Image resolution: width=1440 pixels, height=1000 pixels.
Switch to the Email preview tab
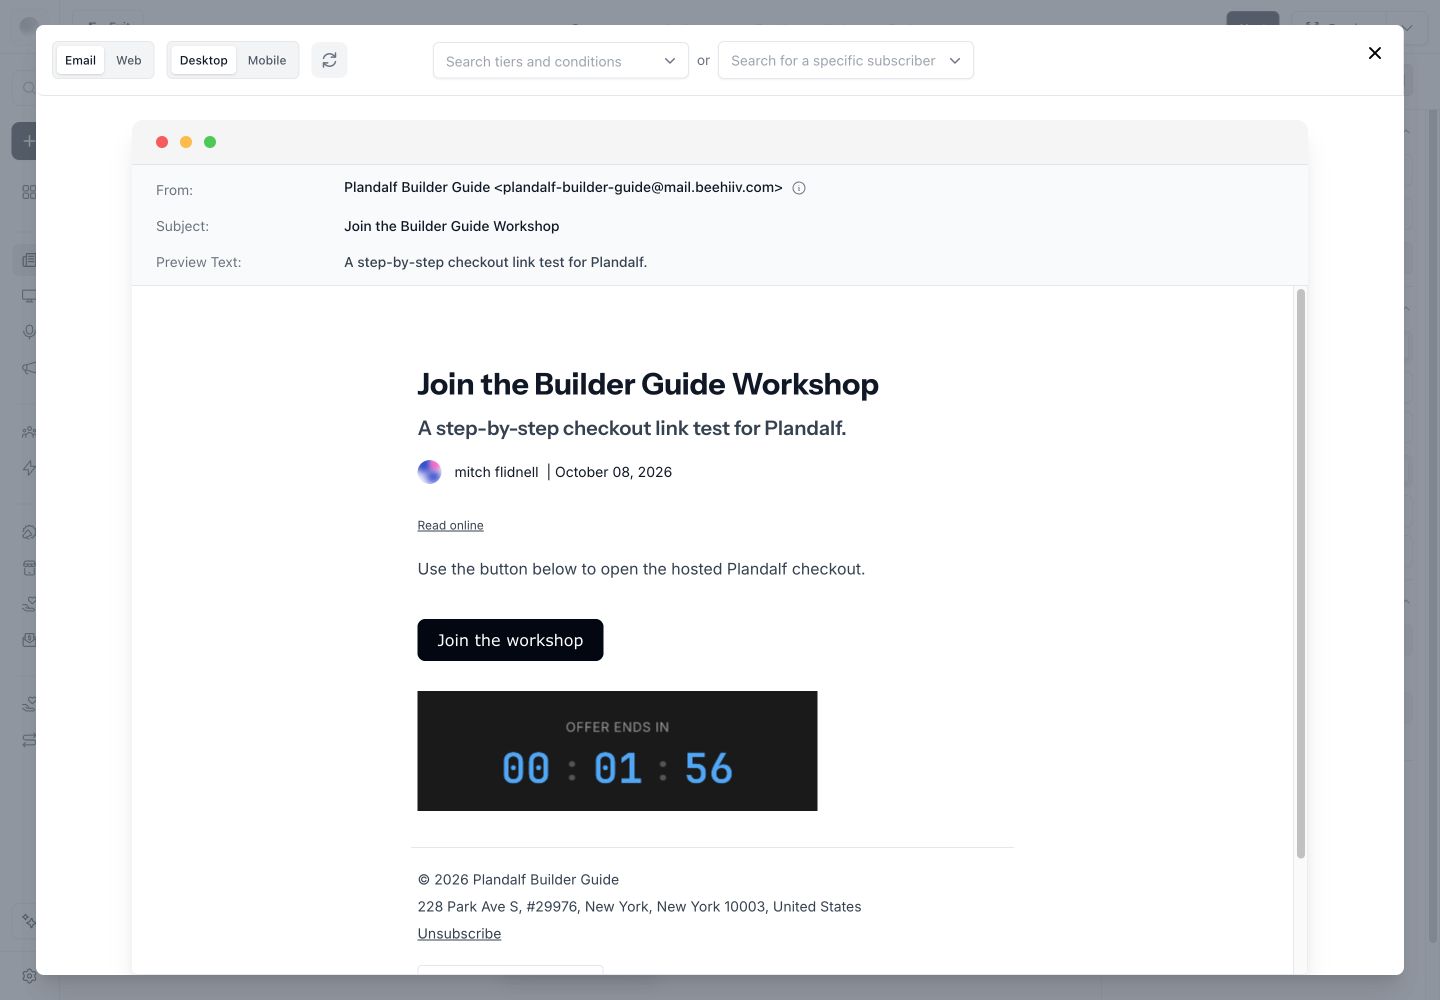point(80,60)
